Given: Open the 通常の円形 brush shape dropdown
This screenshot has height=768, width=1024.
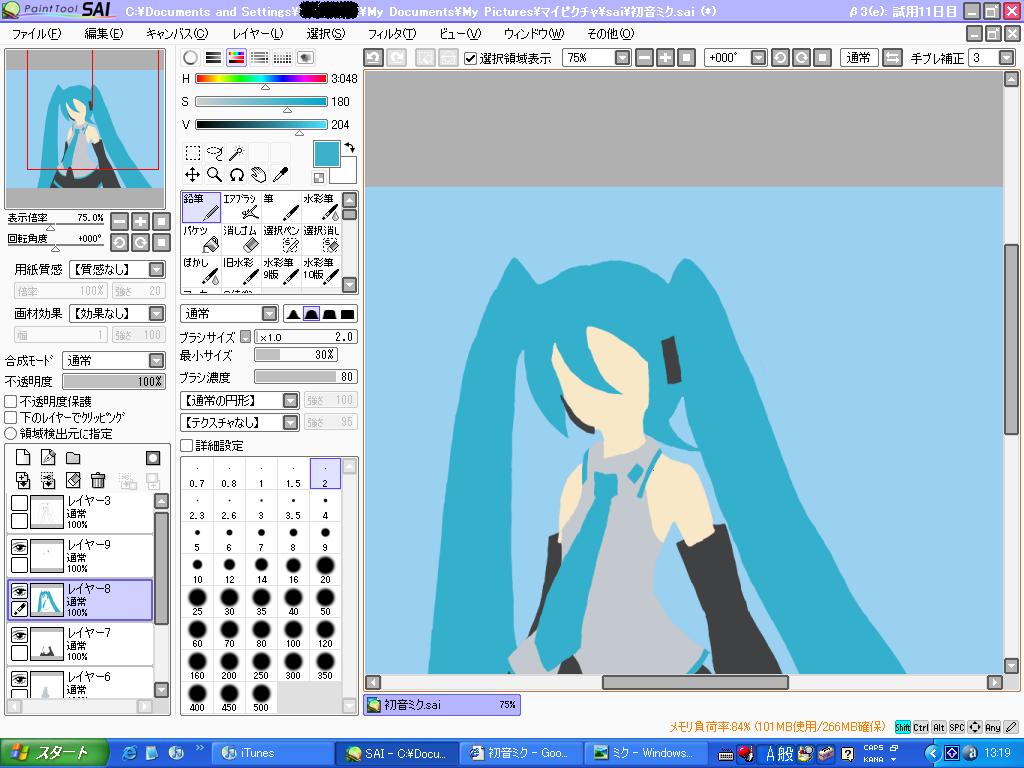Looking at the screenshot, I should [x=240, y=400].
